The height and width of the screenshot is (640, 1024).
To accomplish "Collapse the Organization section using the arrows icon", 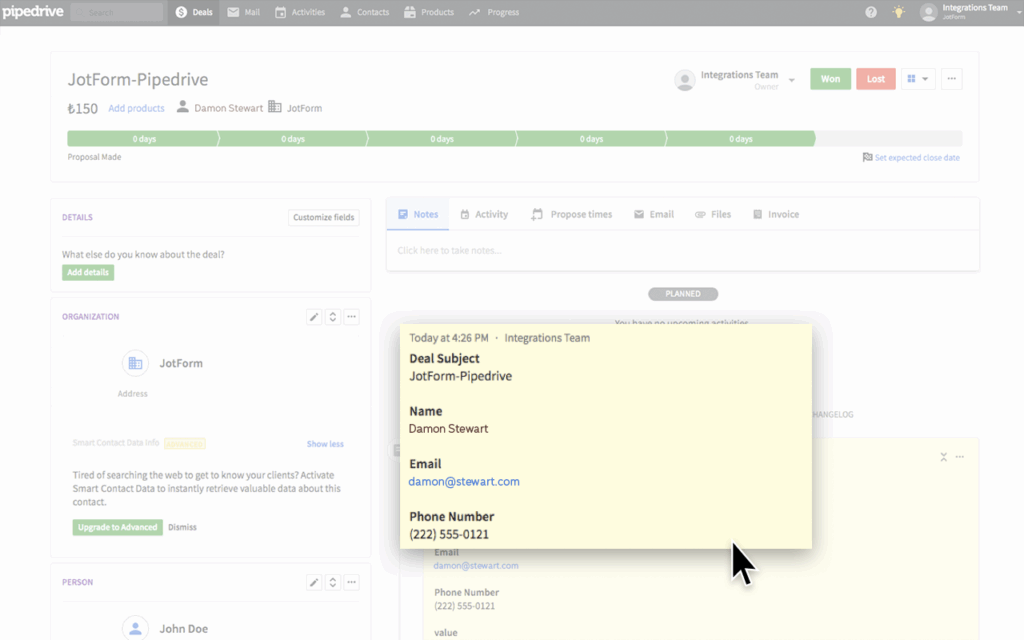I will [x=332, y=317].
